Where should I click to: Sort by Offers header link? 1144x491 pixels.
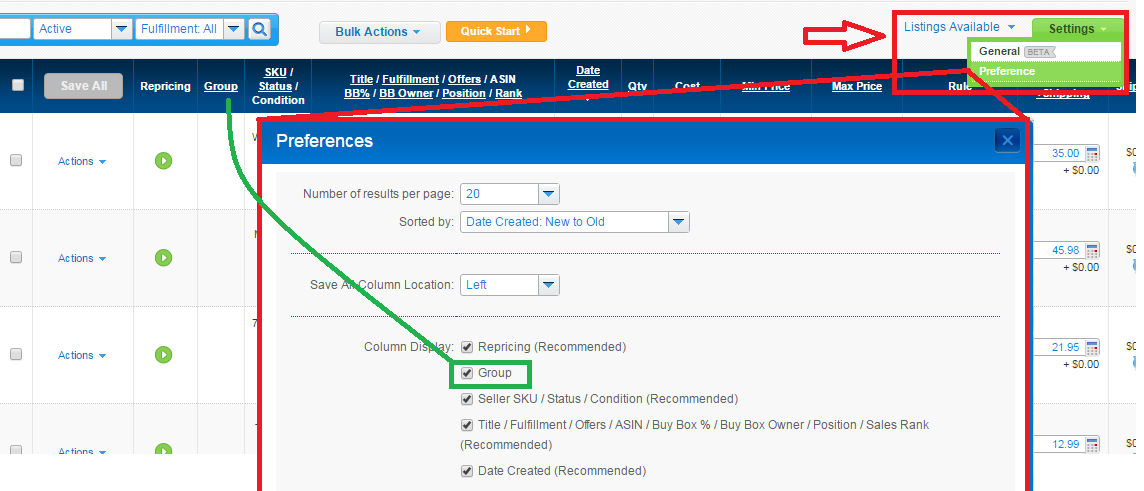(x=465, y=79)
